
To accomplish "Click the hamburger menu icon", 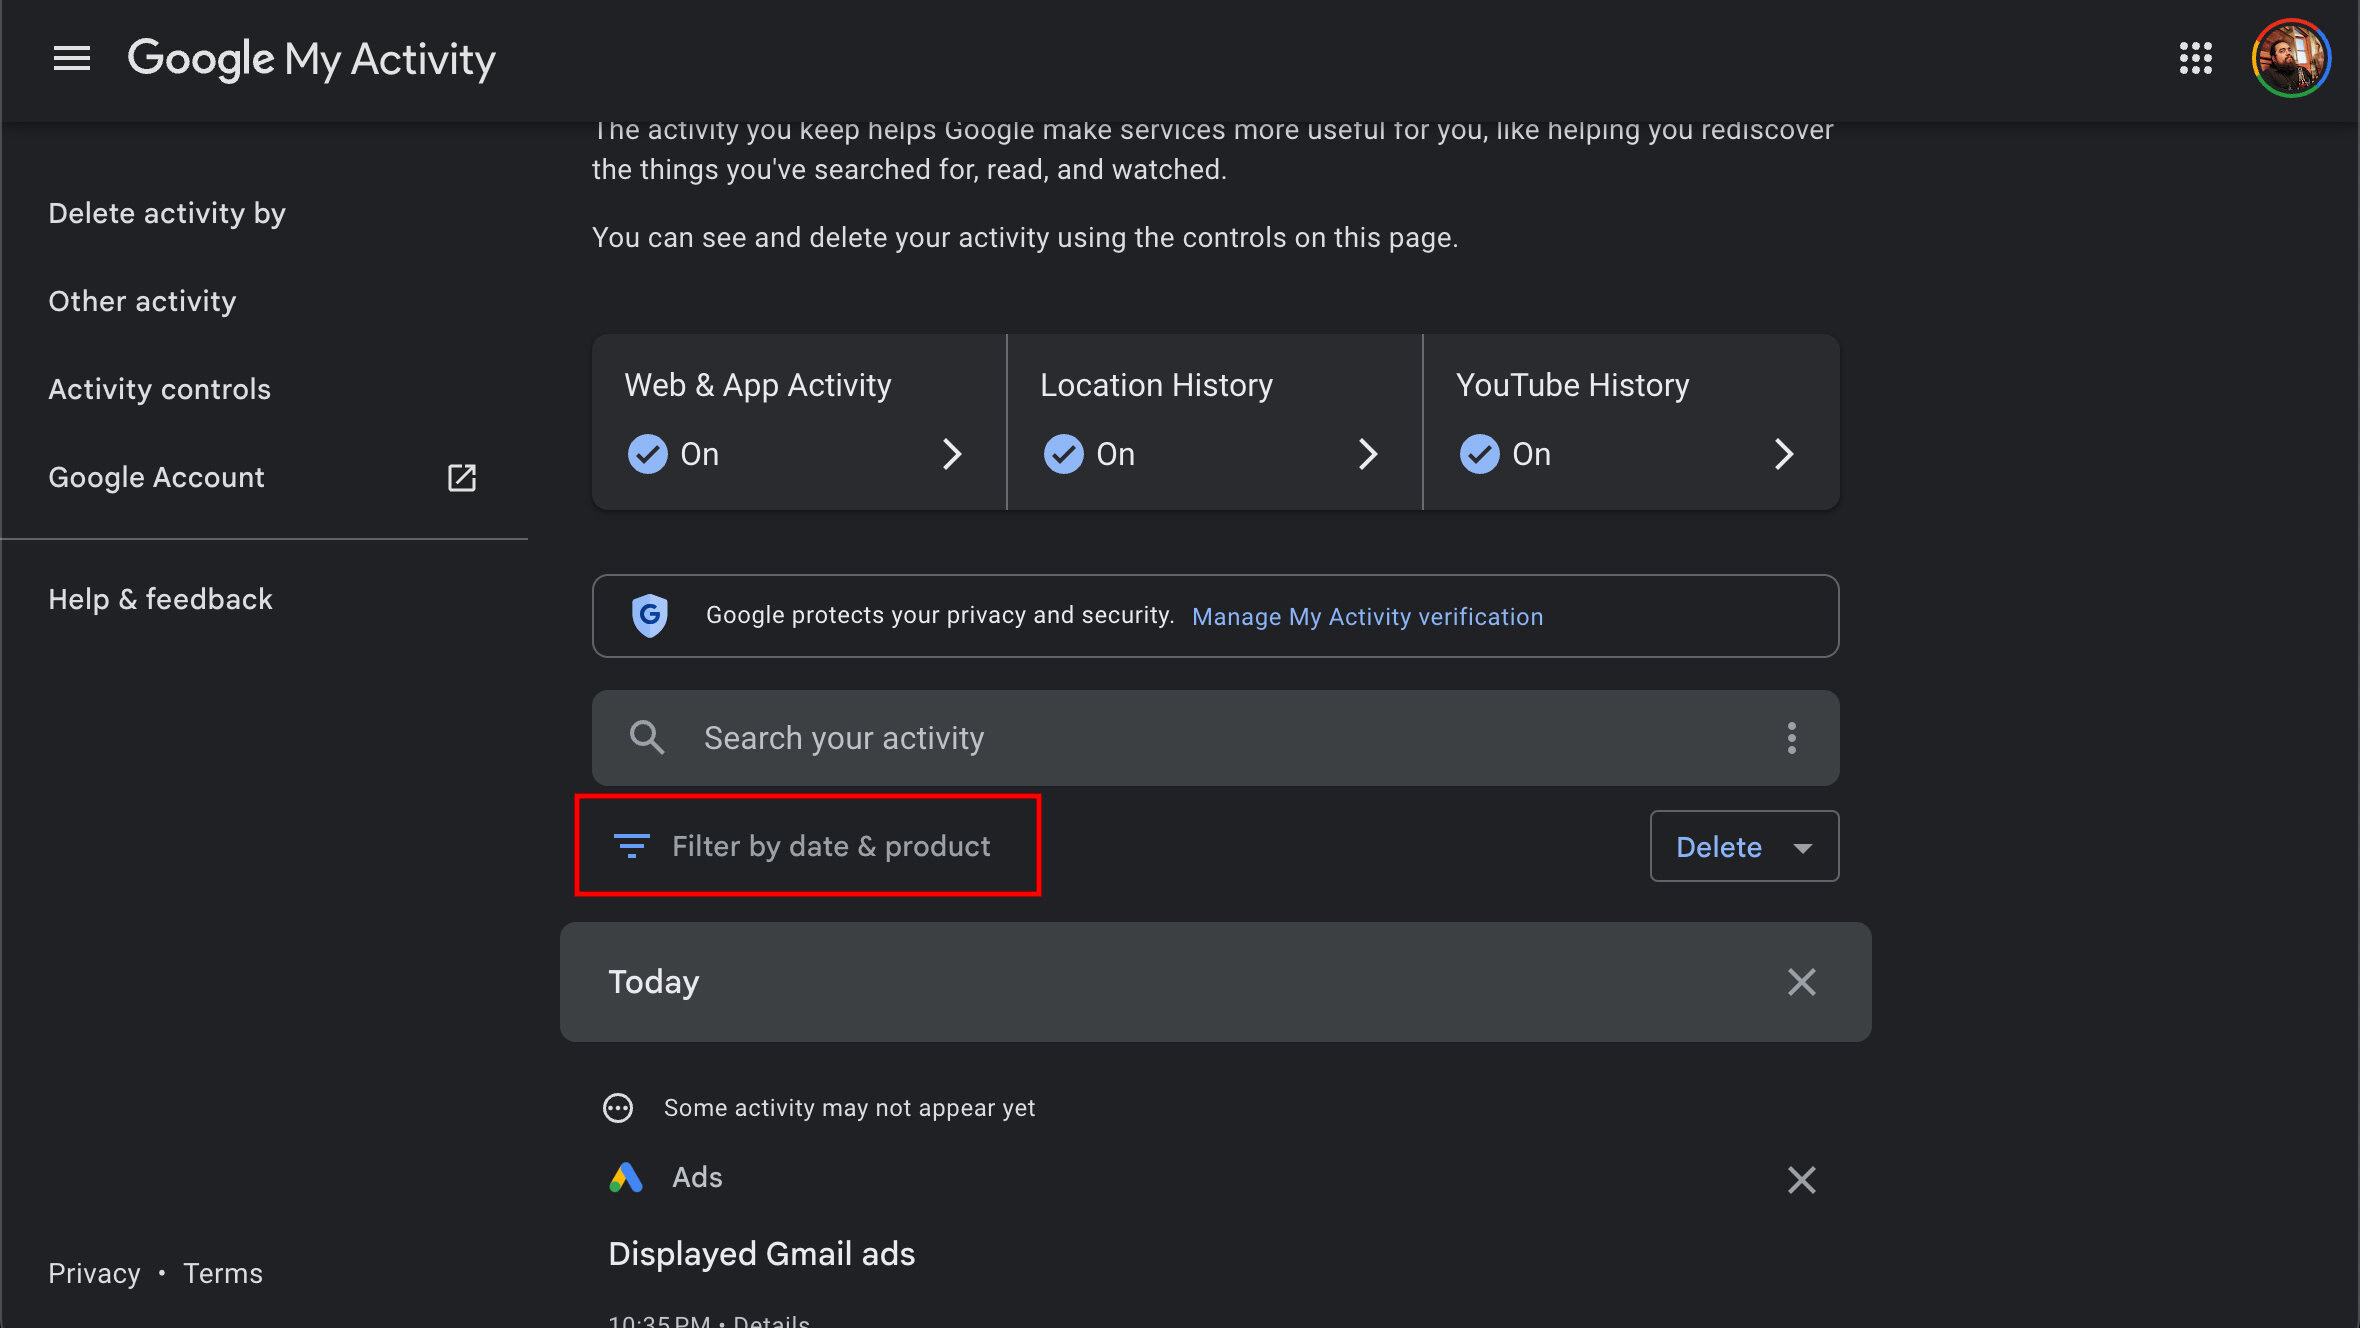I will click(x=71, y=57).
